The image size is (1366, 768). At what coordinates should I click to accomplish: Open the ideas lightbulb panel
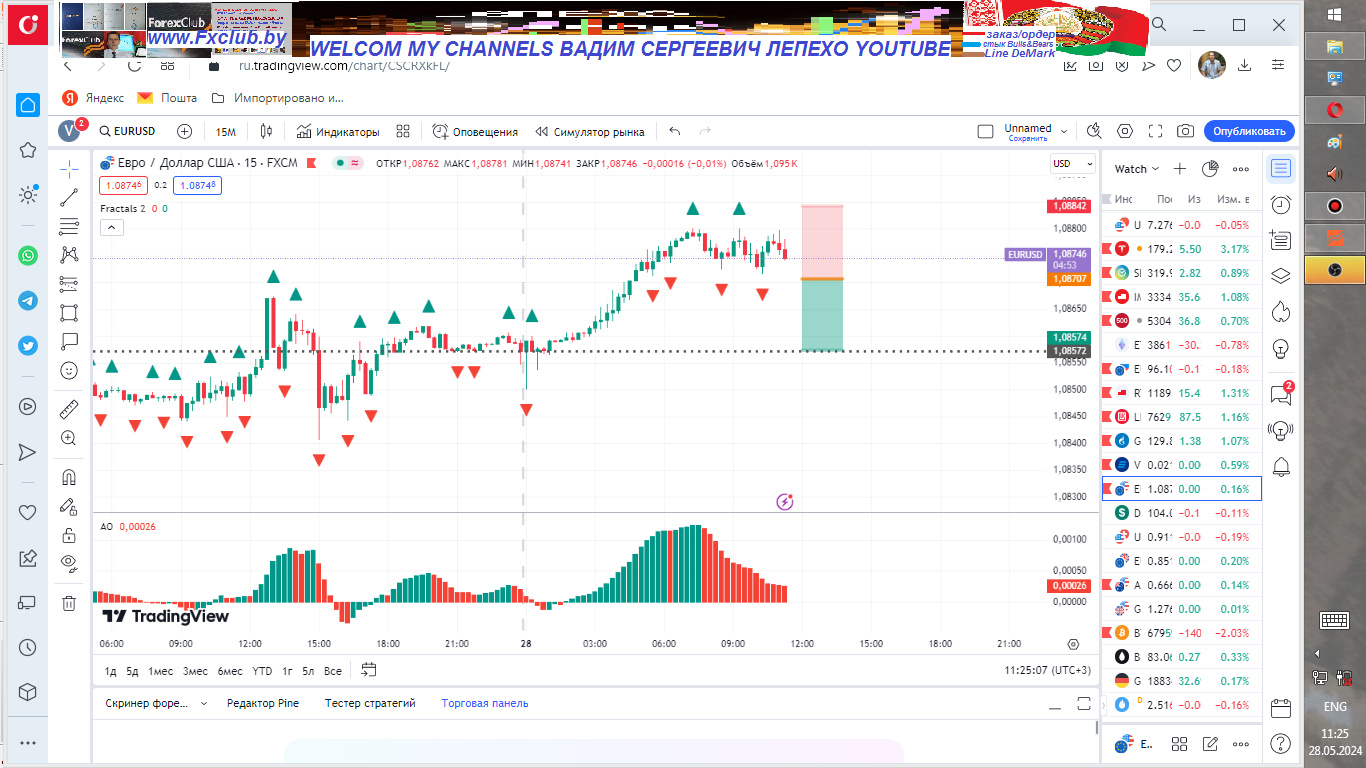pyautogui.click(x=1280, y=349)
